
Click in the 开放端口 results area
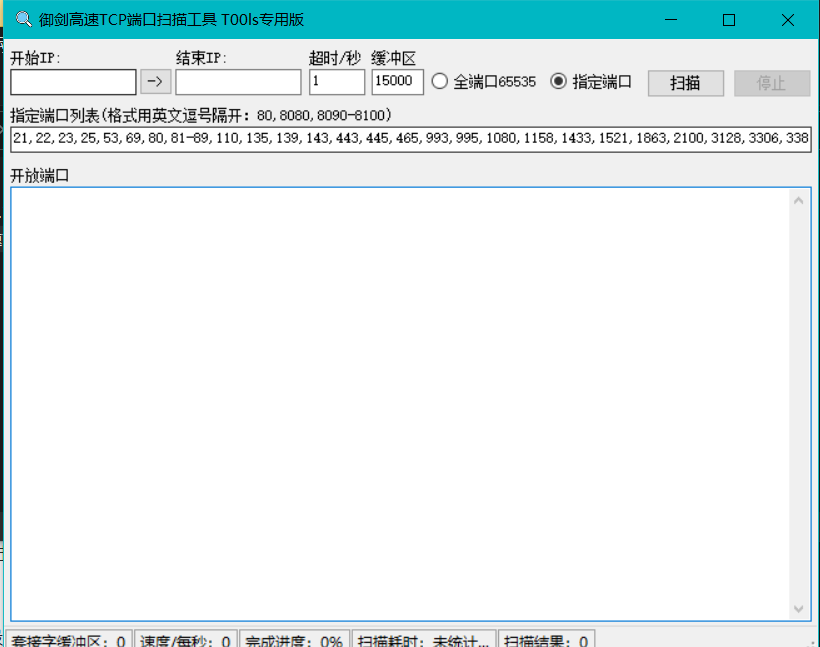(400, 400)
